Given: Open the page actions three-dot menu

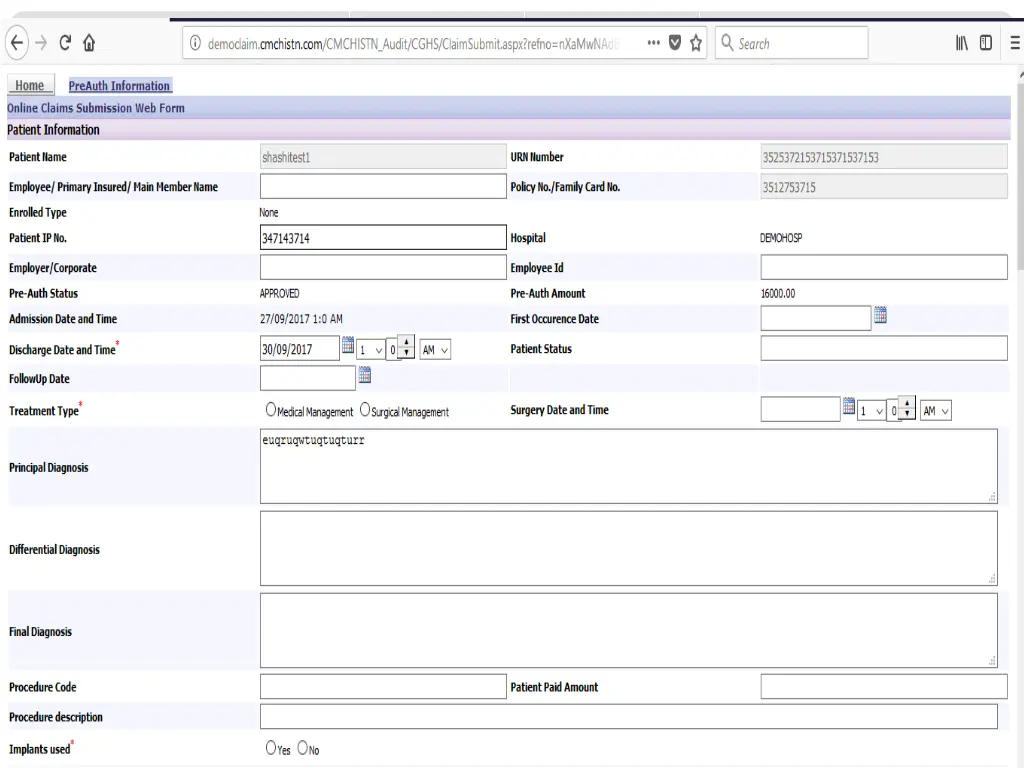Looking at the screenshot, I should (653, 43).
